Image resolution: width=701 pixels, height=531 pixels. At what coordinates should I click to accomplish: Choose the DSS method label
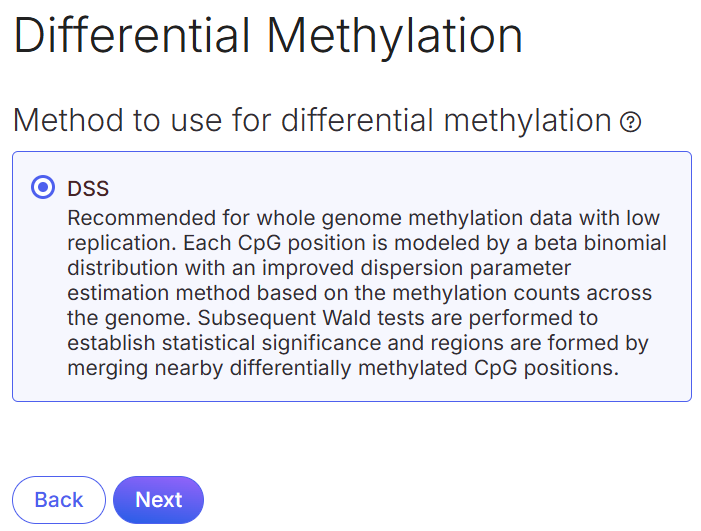(x=88, y=189)
